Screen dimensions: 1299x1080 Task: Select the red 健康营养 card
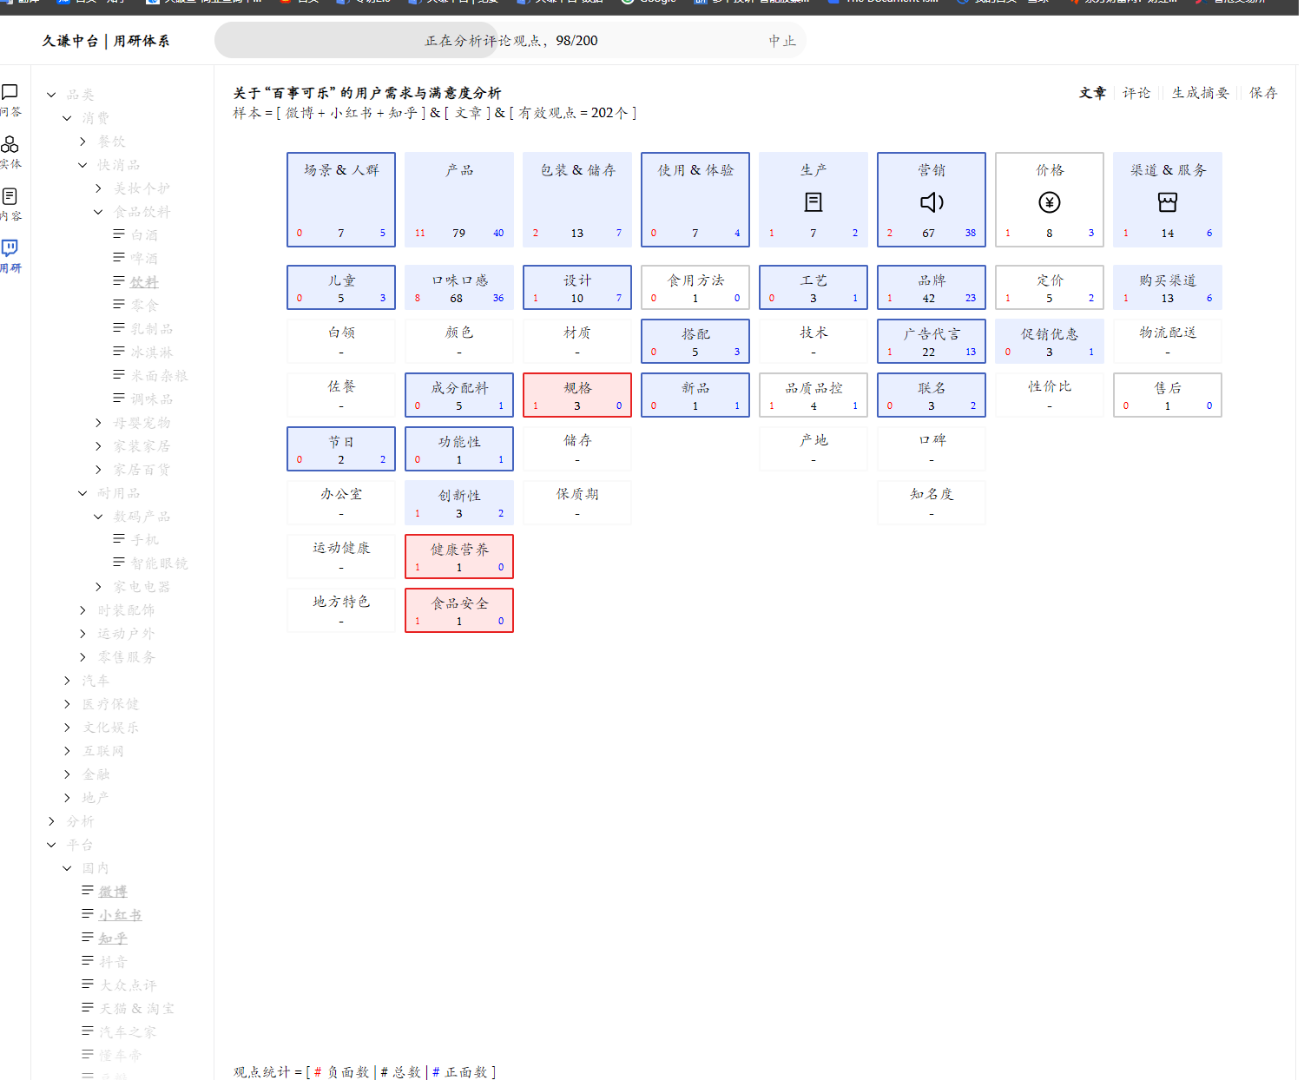point(459,556)
